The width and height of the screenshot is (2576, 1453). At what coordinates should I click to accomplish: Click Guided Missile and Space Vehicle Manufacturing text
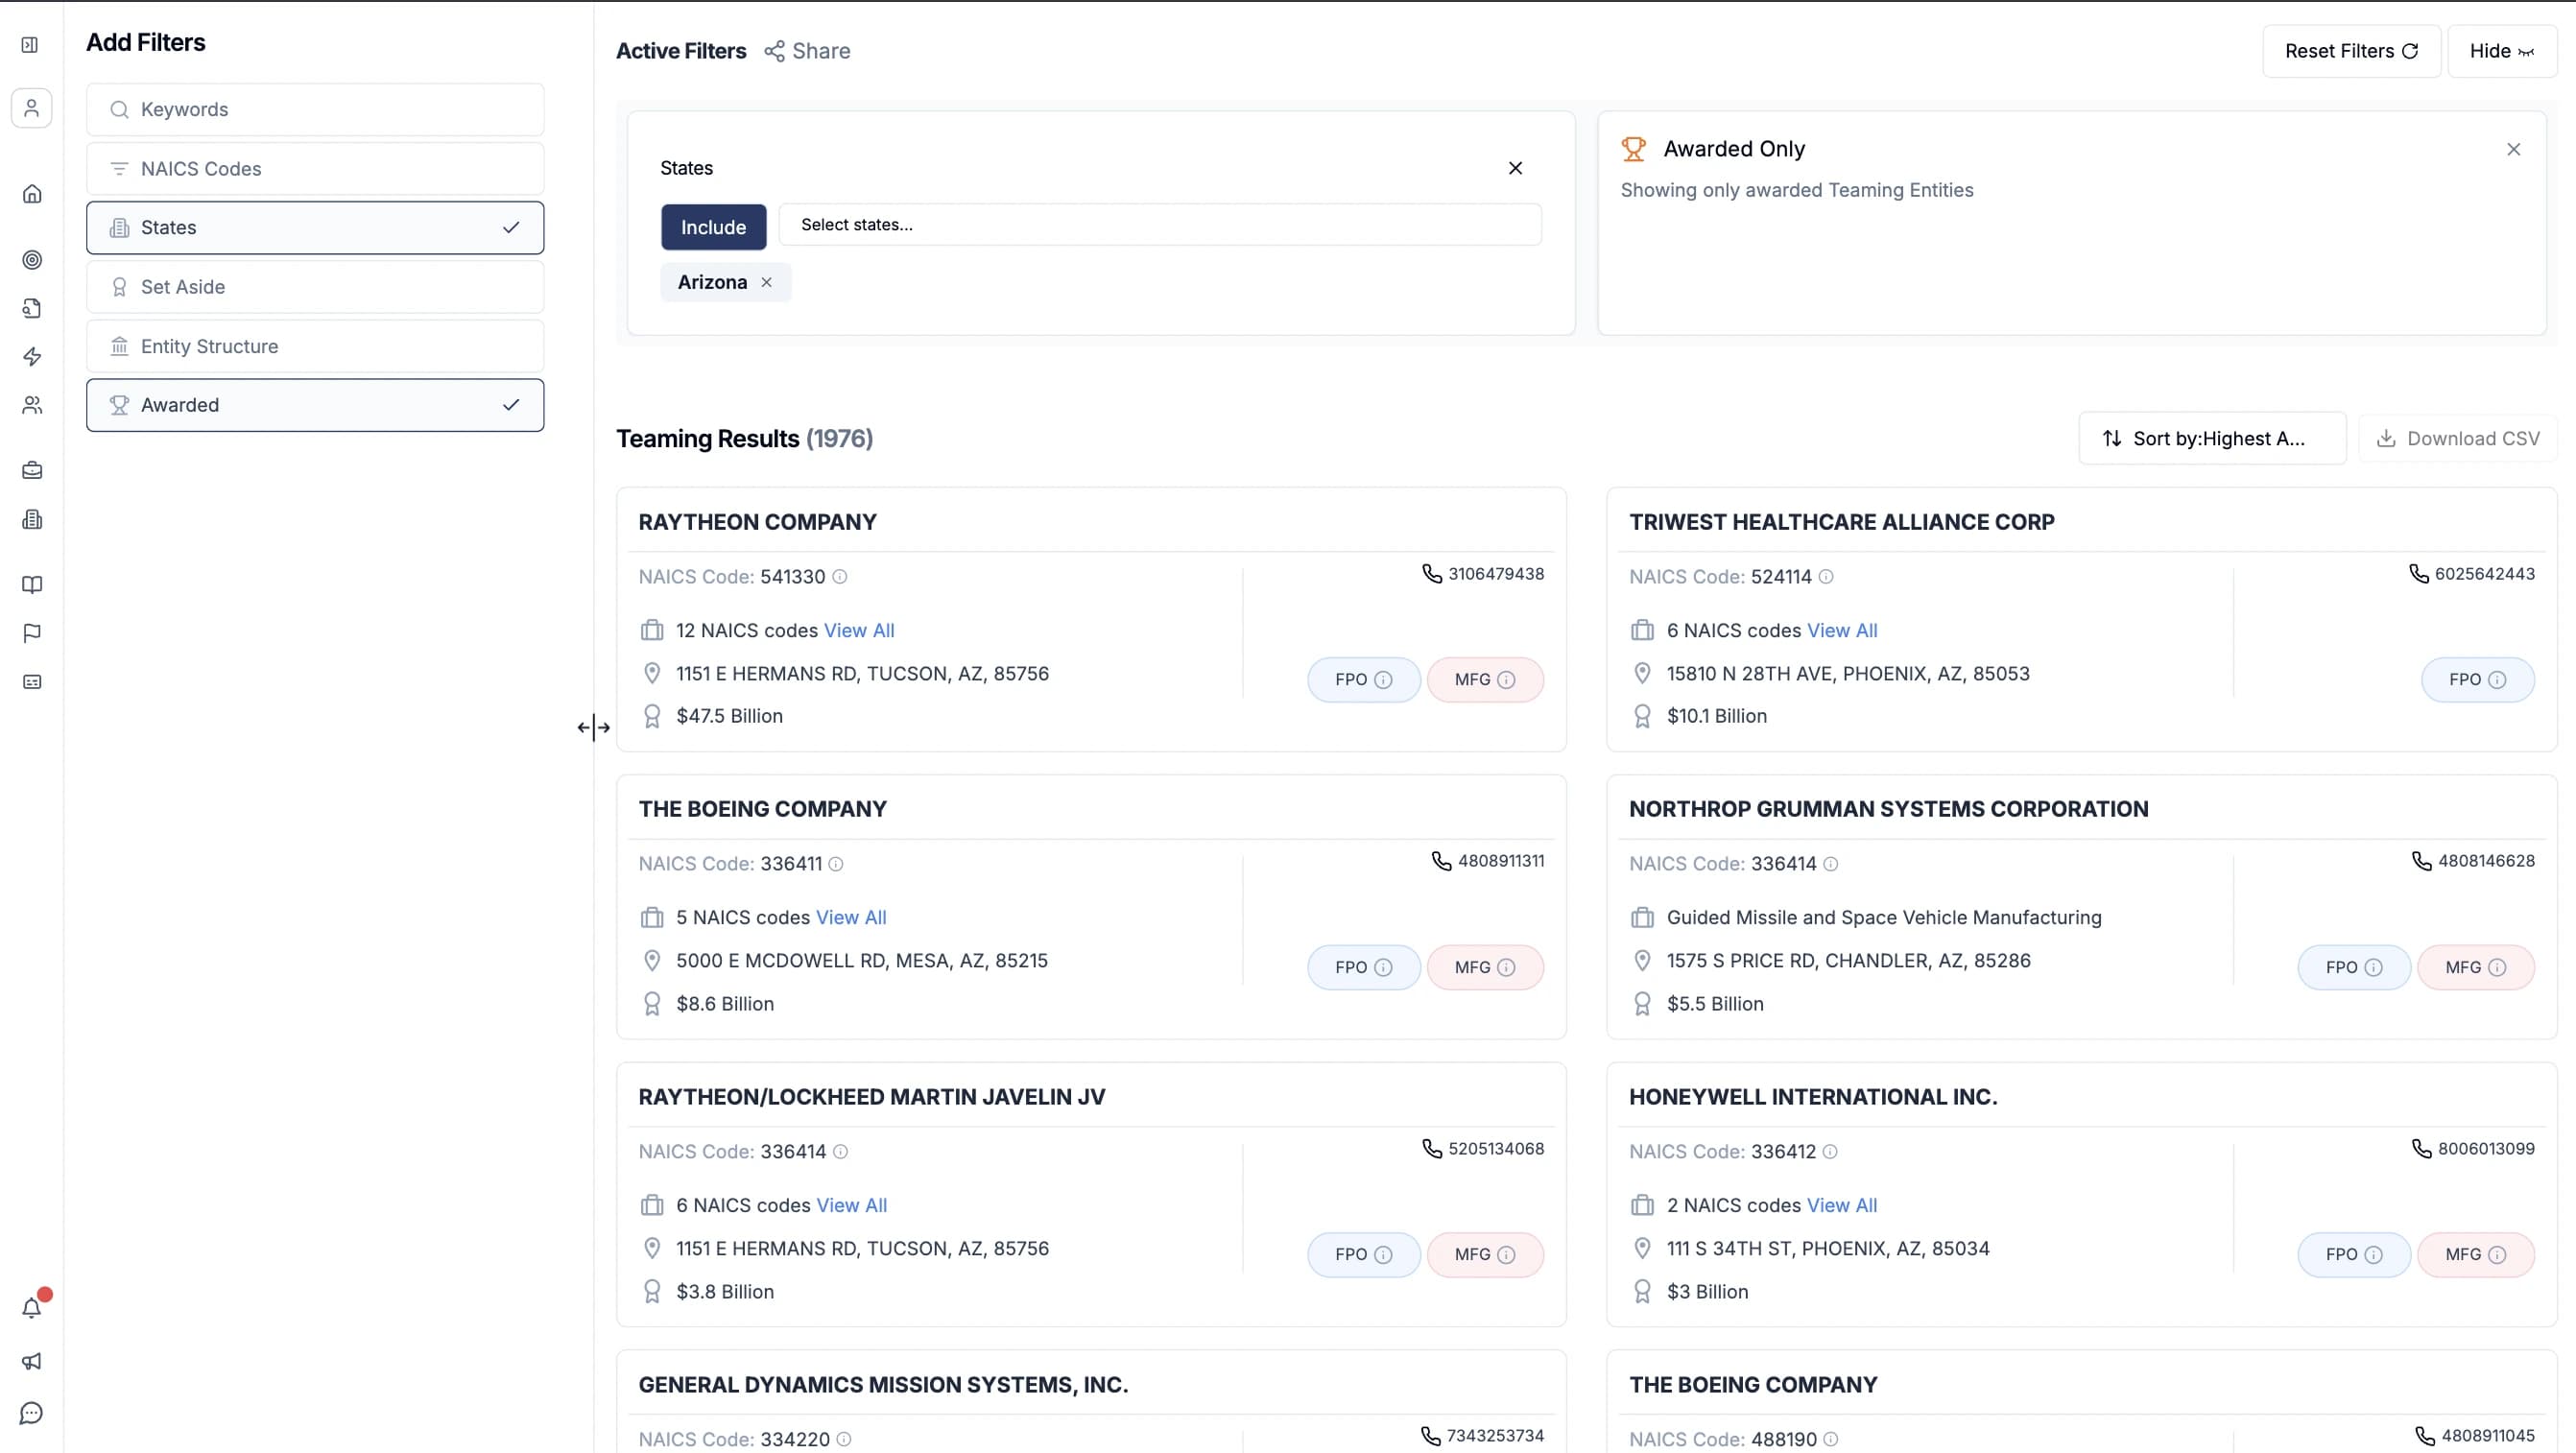[1884, 918]
